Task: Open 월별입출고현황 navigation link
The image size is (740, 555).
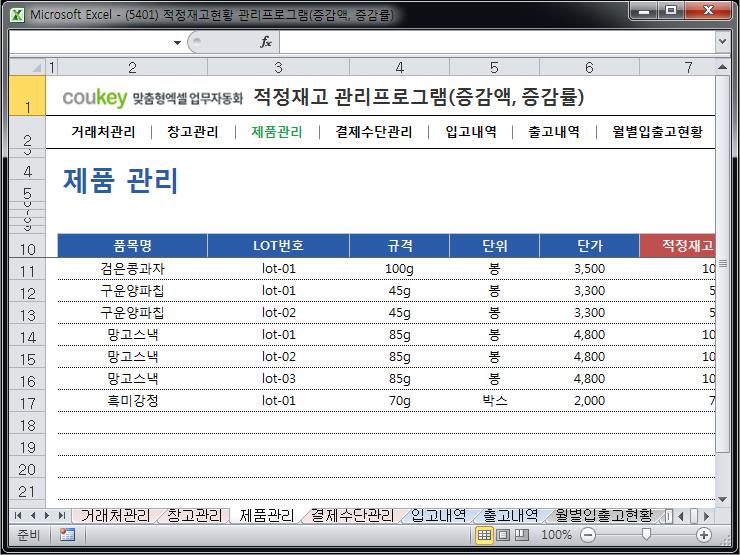Action: pyautogui.click(x=657, y=132)
